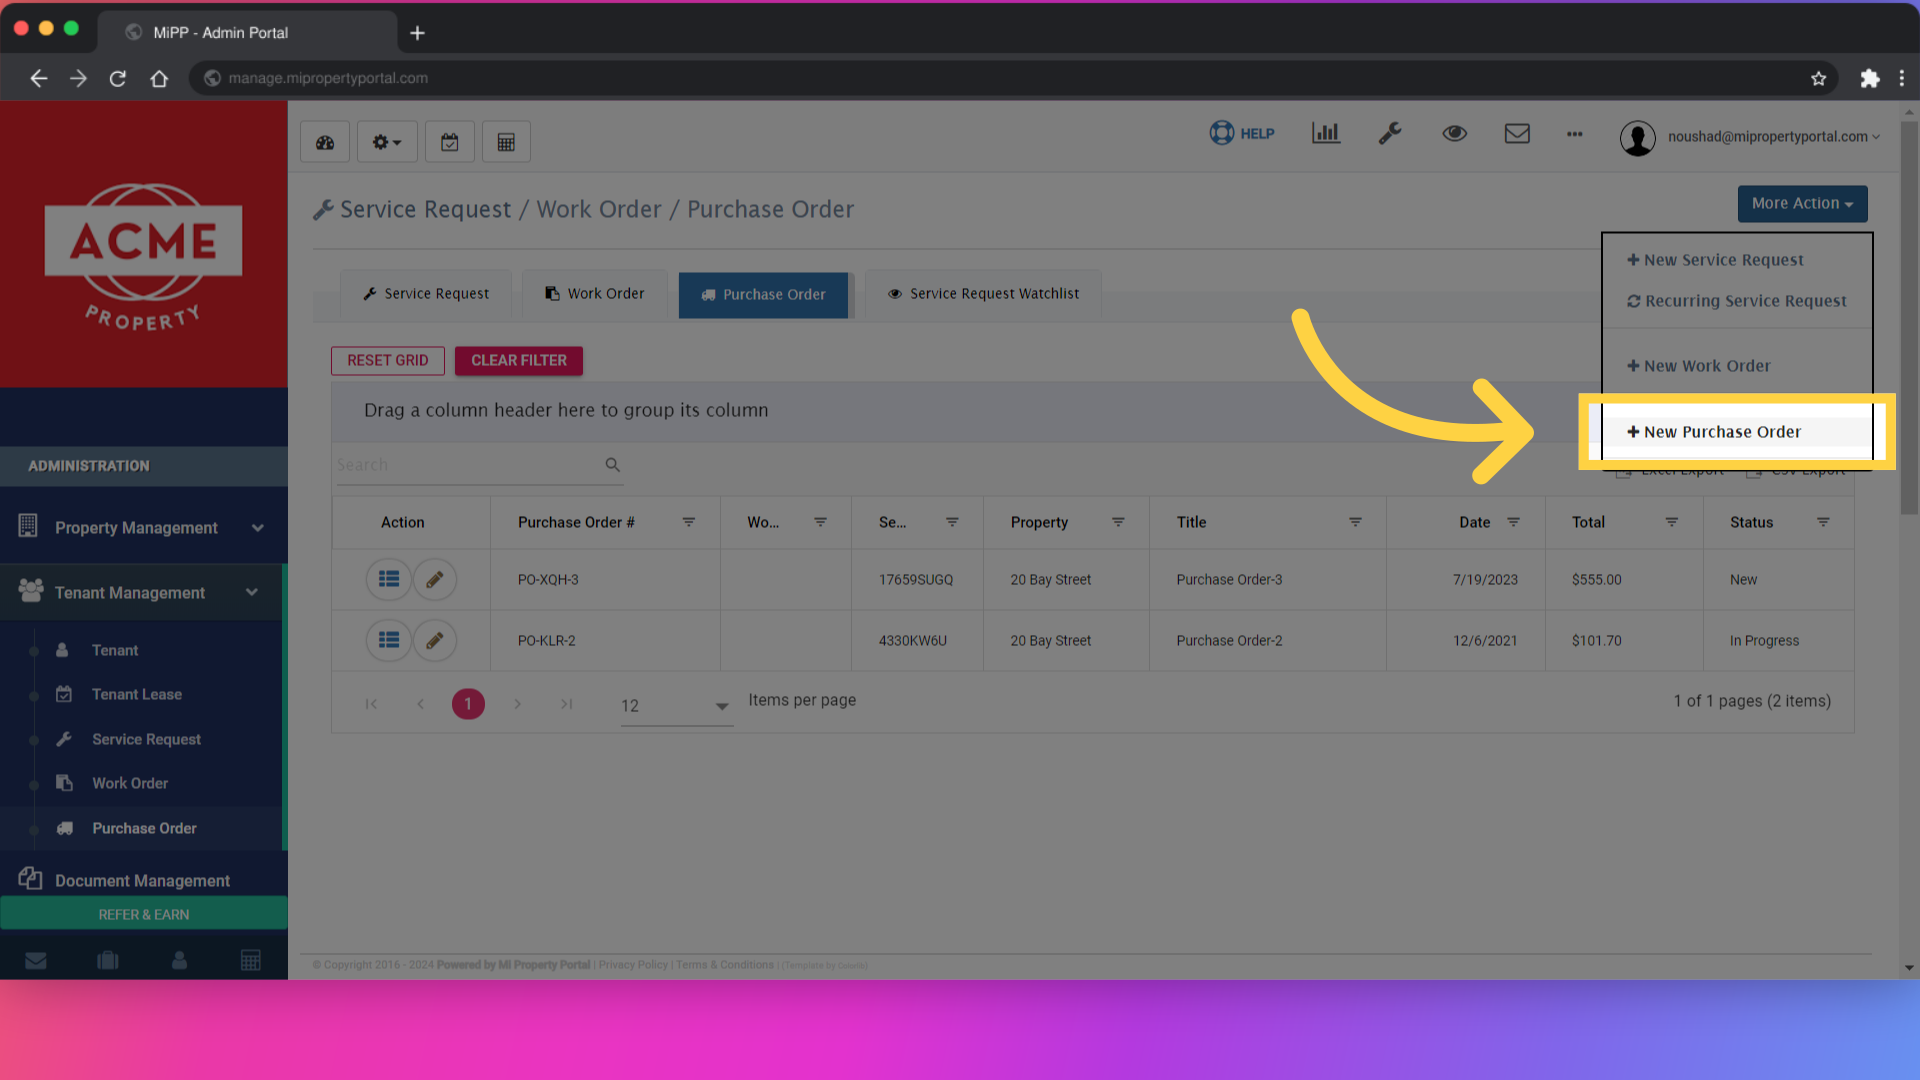Open the Terms & Conditions footer link

[x=725, y=965]
